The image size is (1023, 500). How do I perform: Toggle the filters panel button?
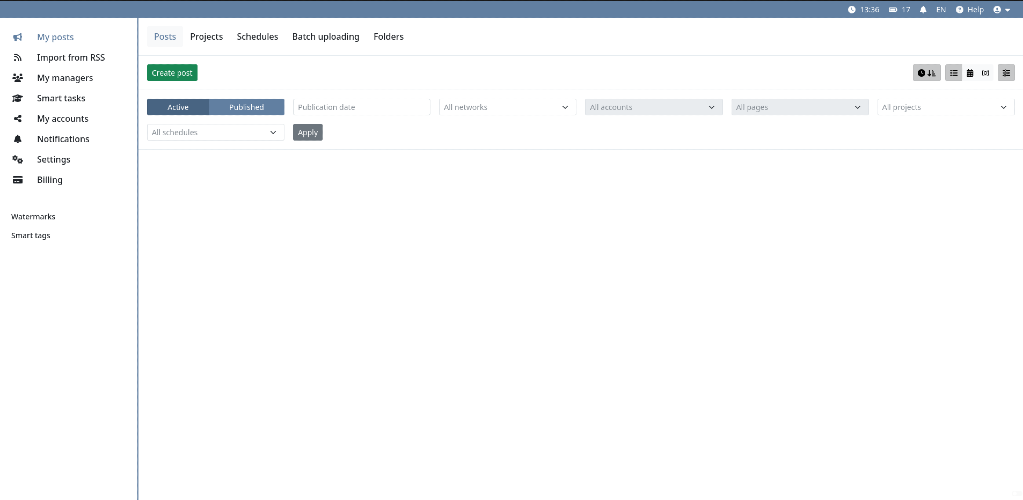point(1006,73)
